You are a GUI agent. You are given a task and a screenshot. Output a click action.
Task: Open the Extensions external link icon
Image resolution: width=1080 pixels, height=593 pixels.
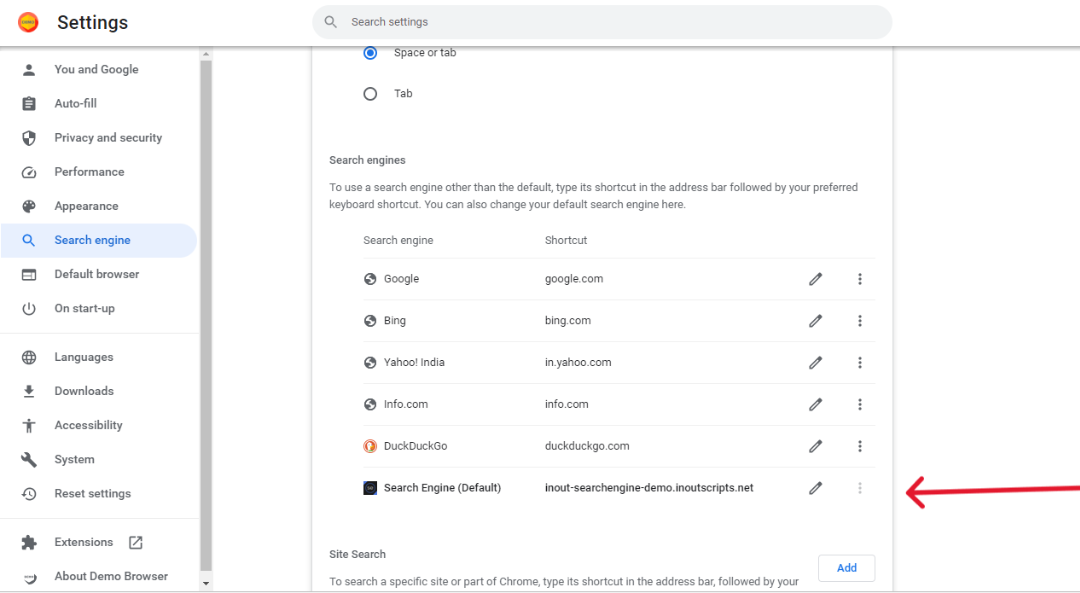point(136,543)
